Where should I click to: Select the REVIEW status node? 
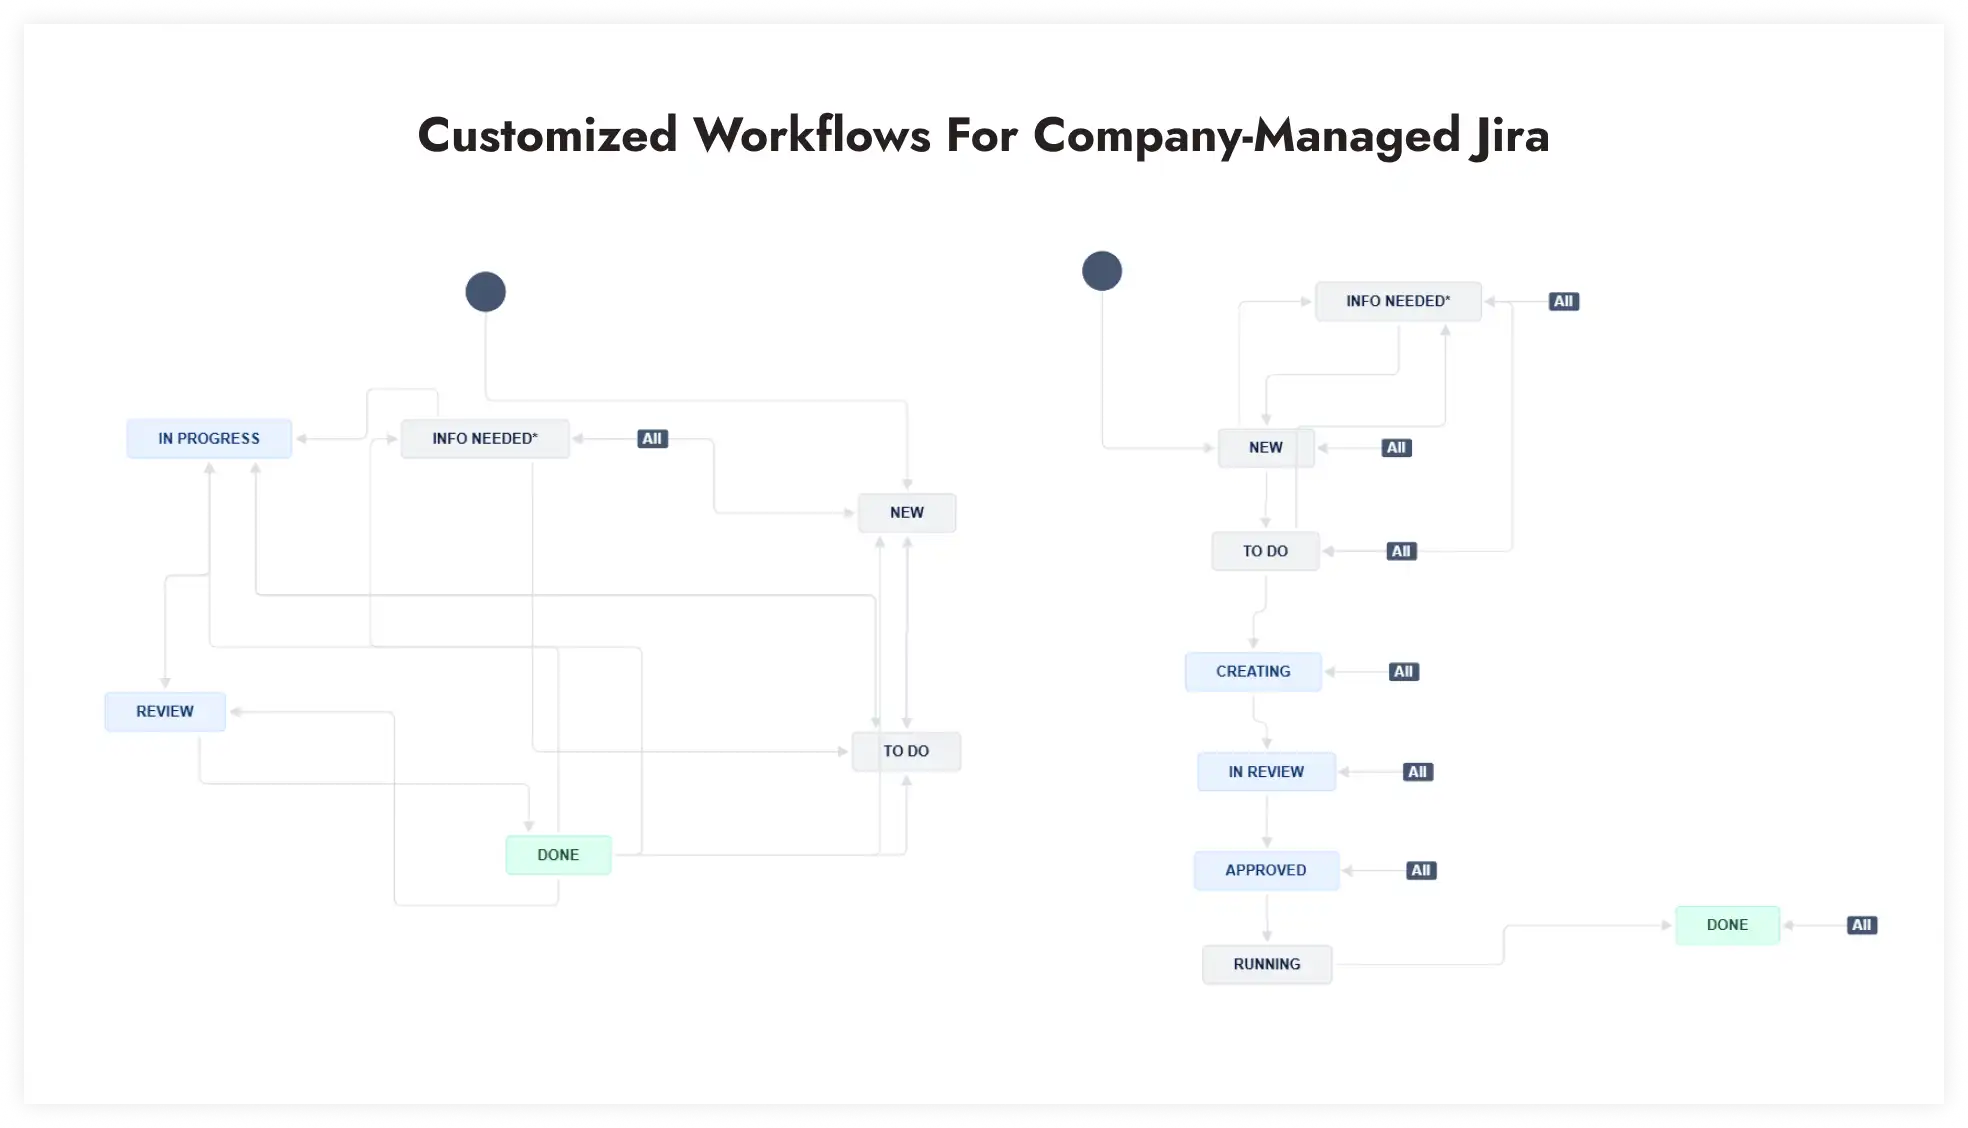(x=165, y=712)
